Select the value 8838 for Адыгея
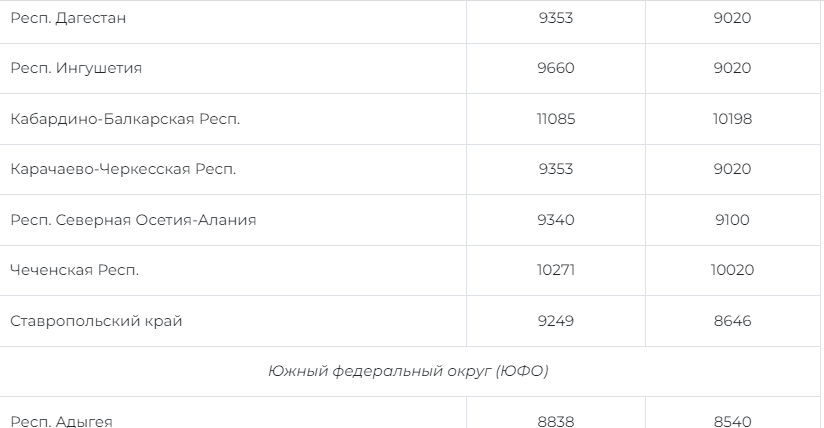 point(555,421)
